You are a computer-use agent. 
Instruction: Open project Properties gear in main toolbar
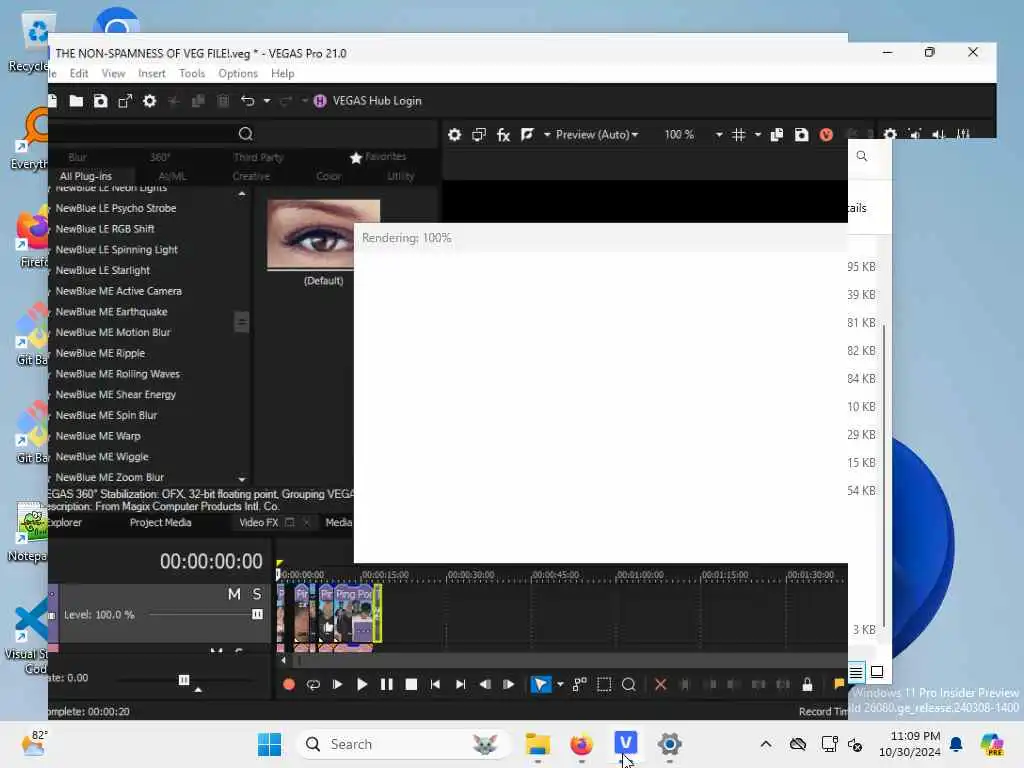click(150, 101)
